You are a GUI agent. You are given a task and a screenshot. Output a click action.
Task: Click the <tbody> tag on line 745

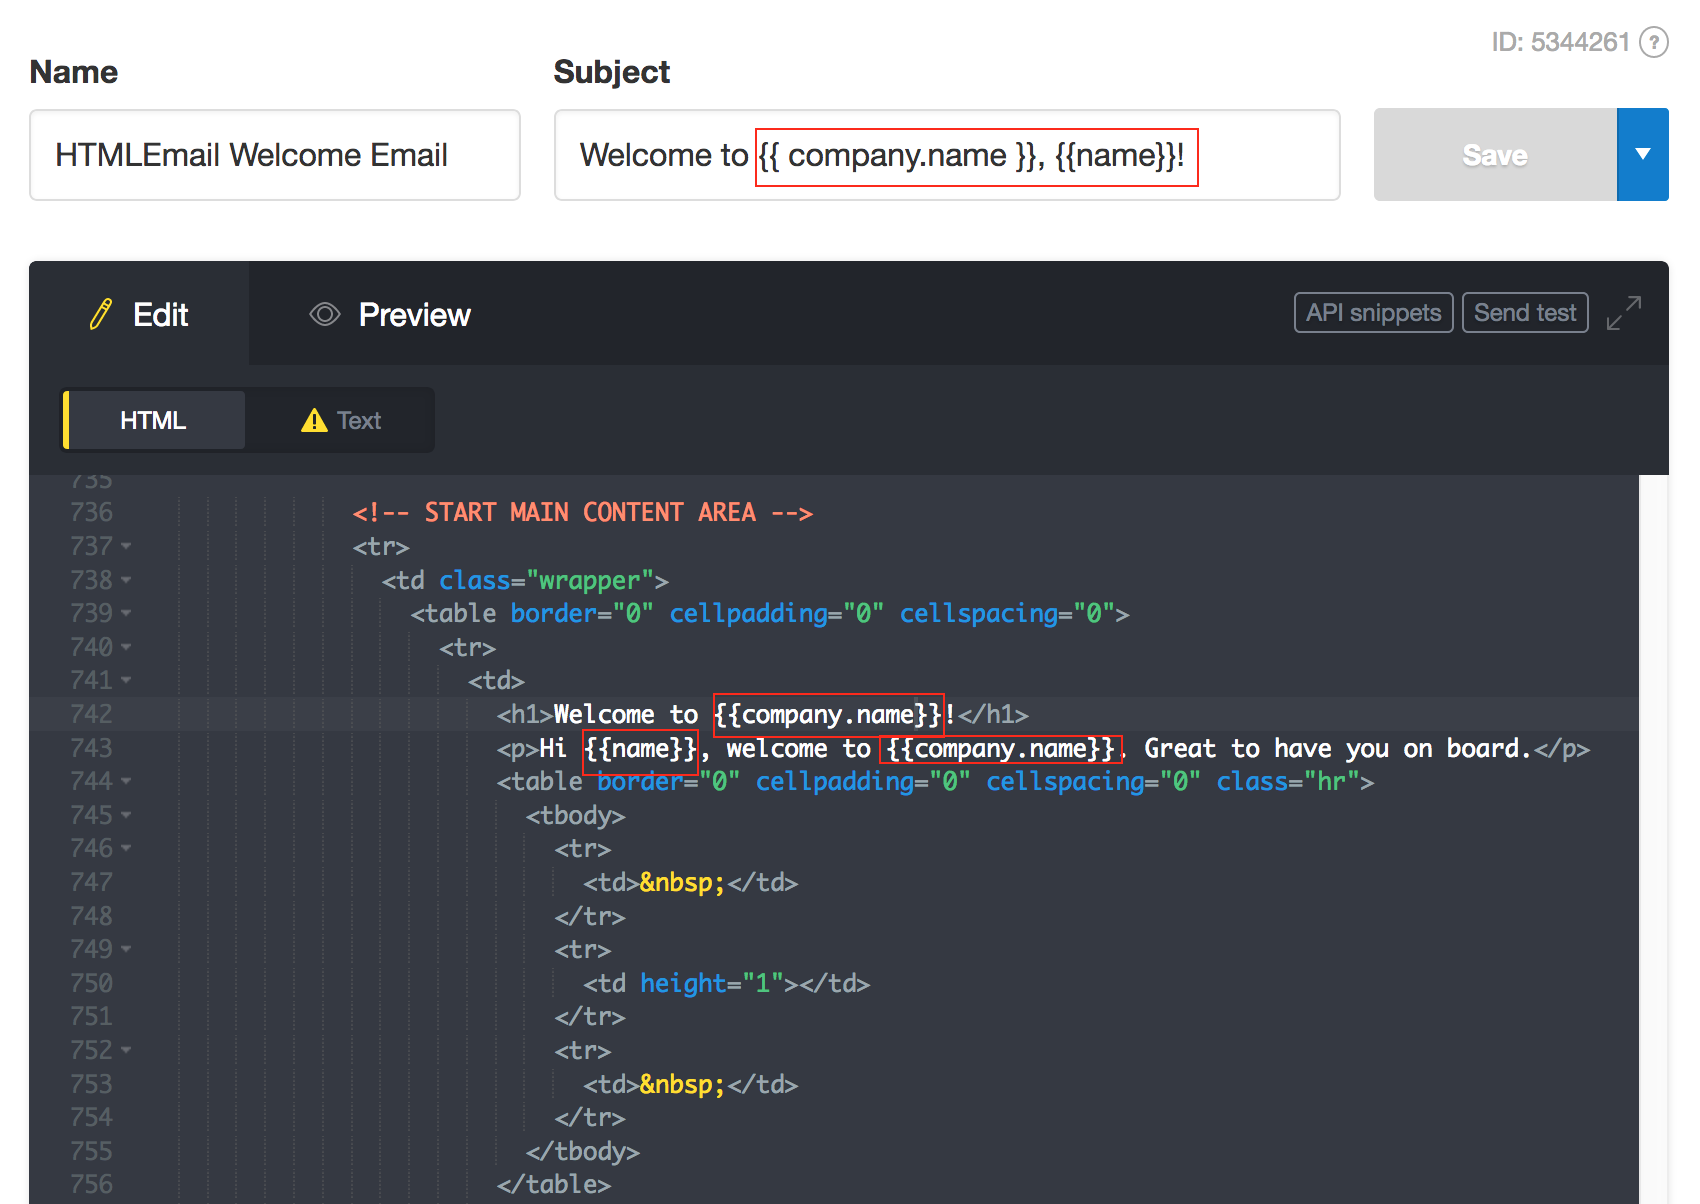click(576, 815)
